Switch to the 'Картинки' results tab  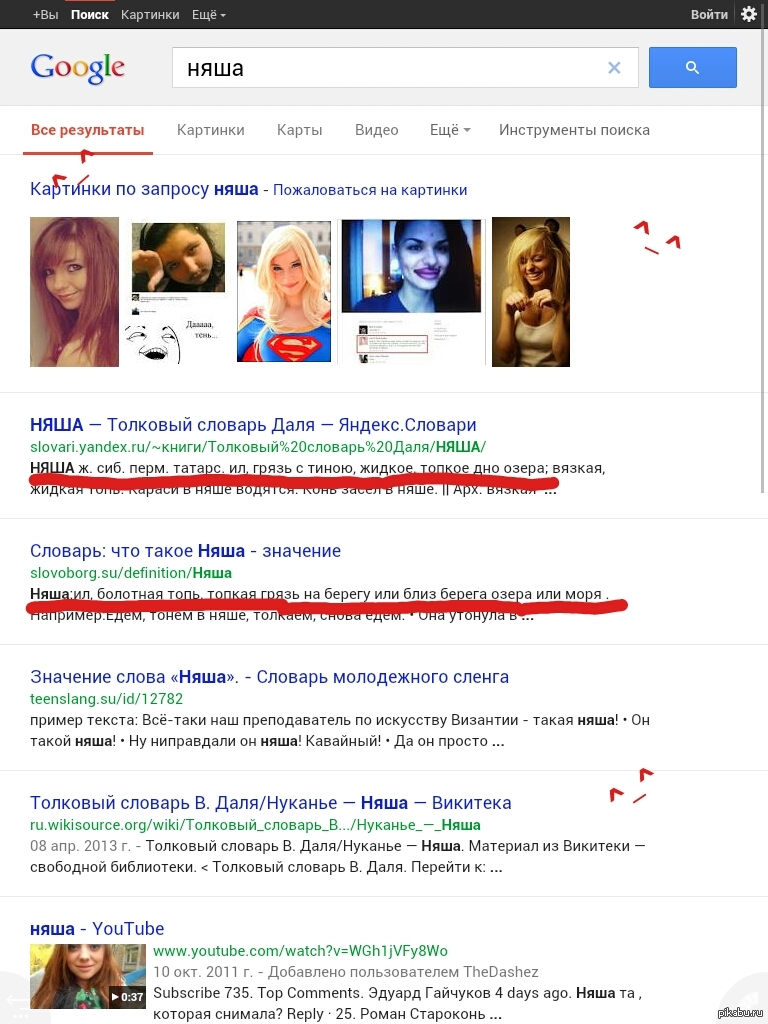(x=210, y=130)
